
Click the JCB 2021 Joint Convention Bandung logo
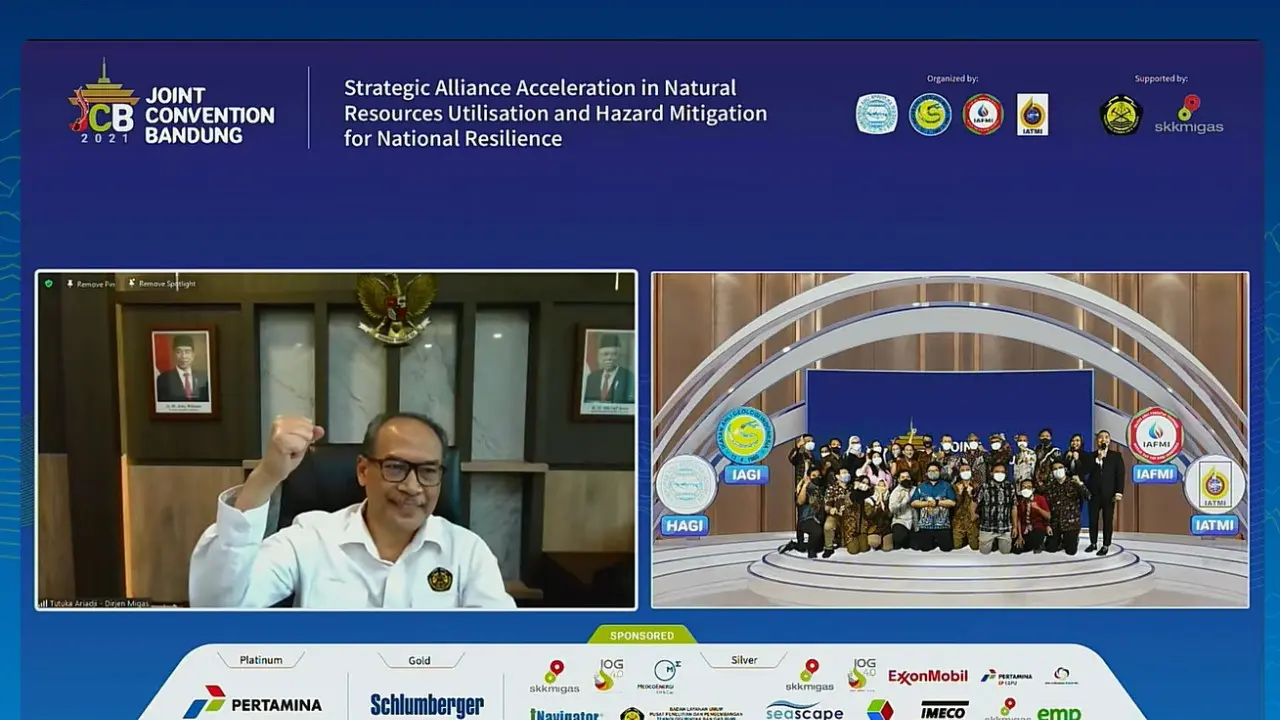pyautogui.click(x=171, y=104)
